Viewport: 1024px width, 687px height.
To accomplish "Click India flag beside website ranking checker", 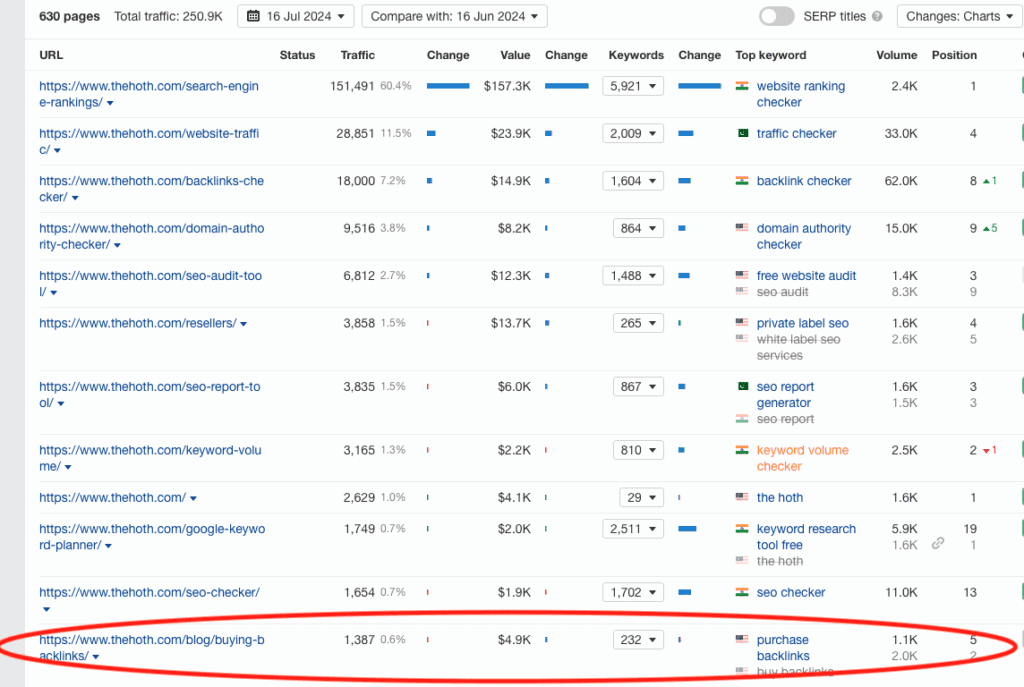I will [x=741, y=87].
